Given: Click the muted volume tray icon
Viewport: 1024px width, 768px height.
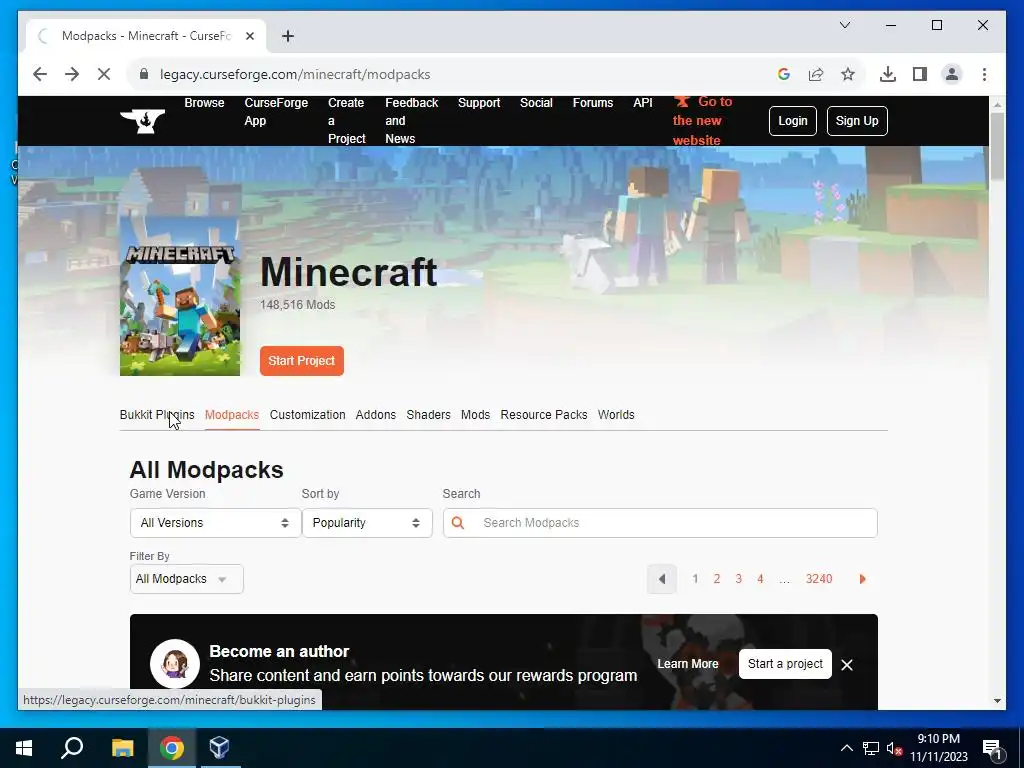Looking at the screenshot, I should tap(893, 749).
